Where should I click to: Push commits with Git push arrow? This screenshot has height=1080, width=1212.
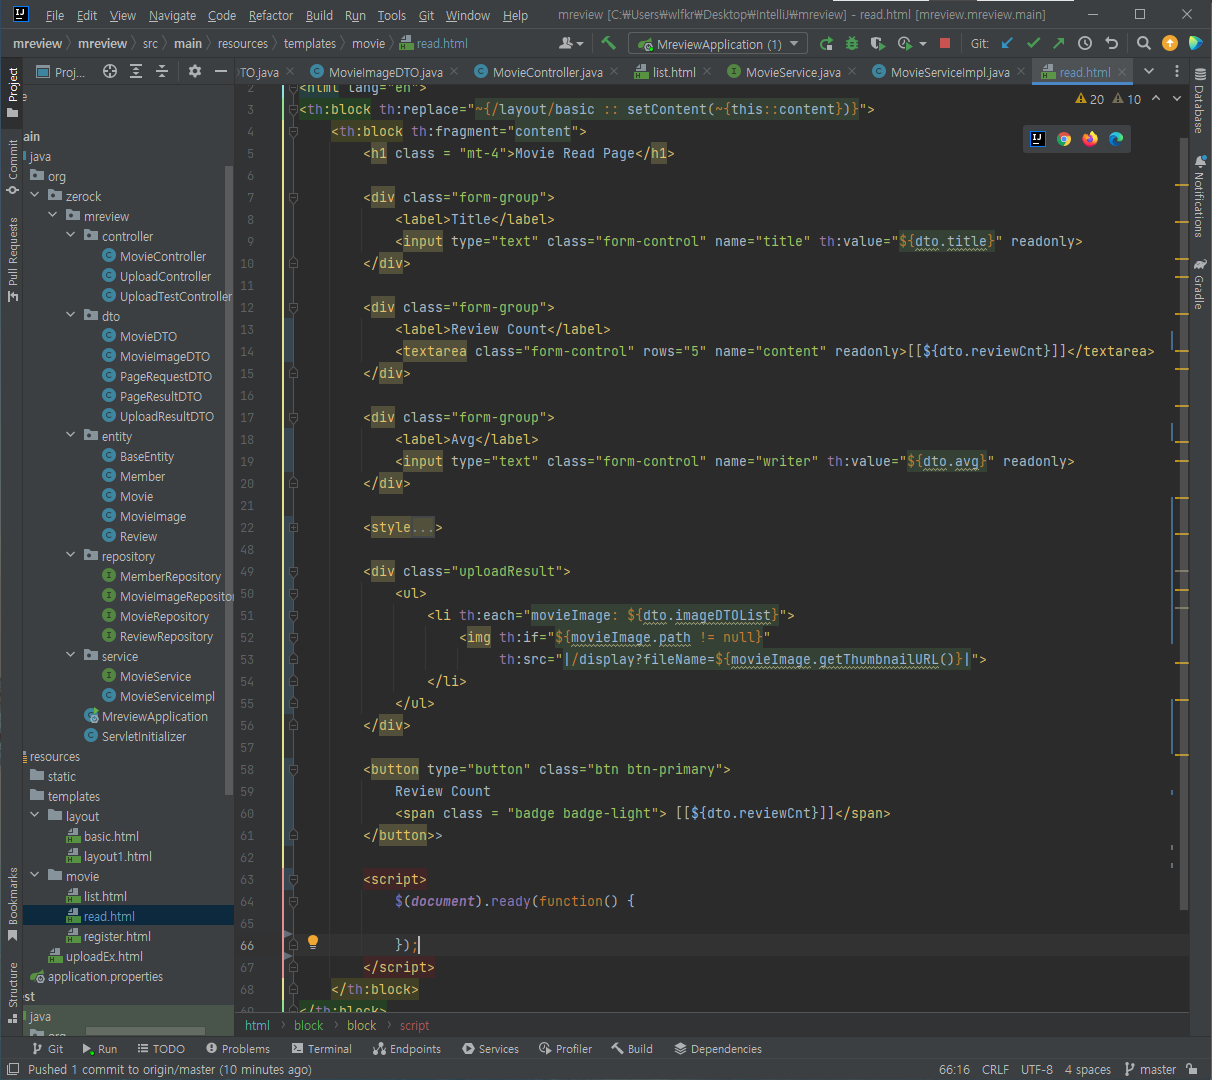click(x=1059, y=44)
